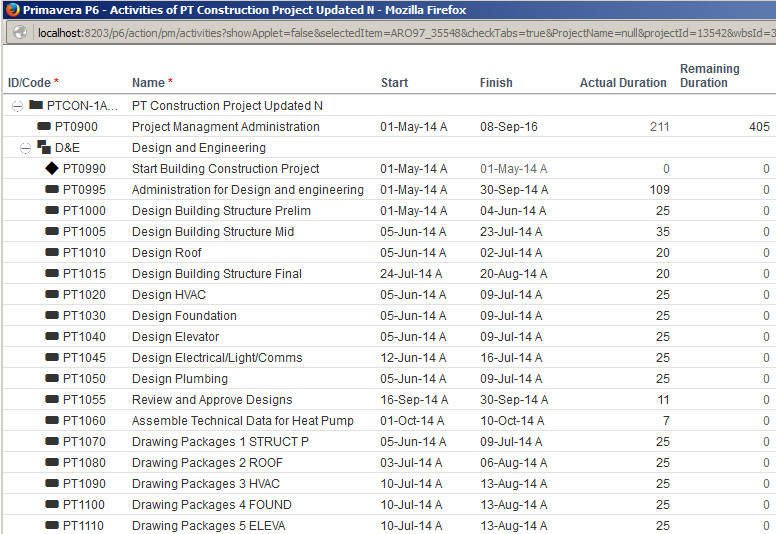Click the activity icon for PT1060

52,420
